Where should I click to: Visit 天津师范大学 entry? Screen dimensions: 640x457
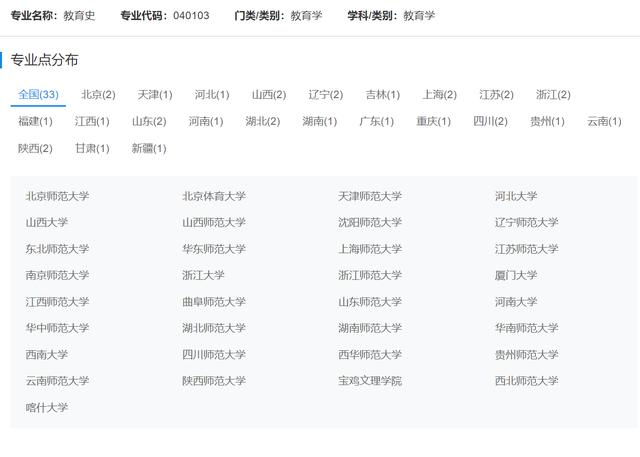point(370,196)
